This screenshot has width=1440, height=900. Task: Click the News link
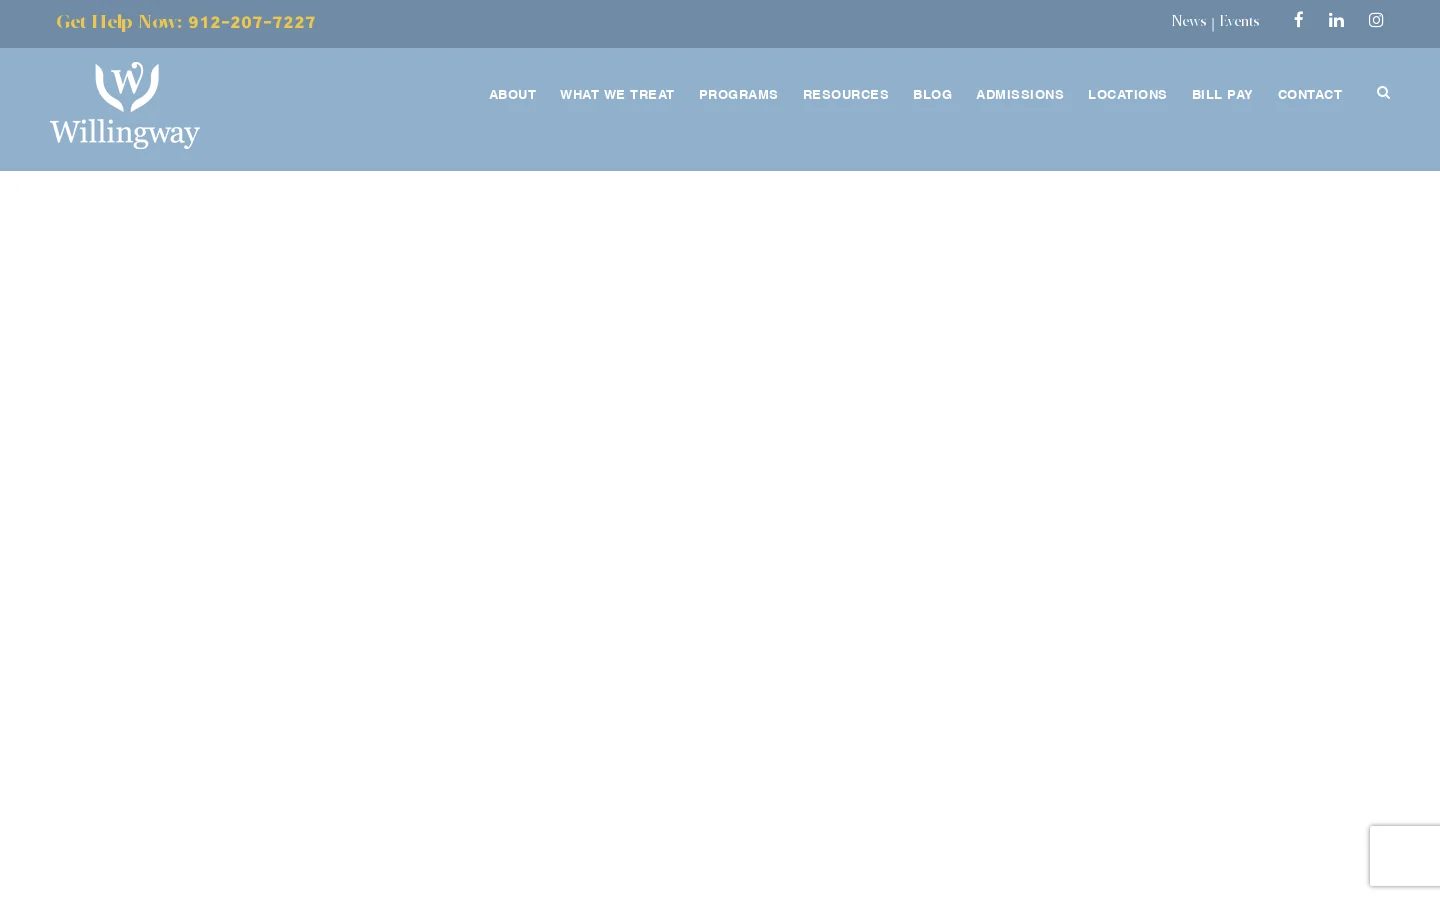(1188, 21)
